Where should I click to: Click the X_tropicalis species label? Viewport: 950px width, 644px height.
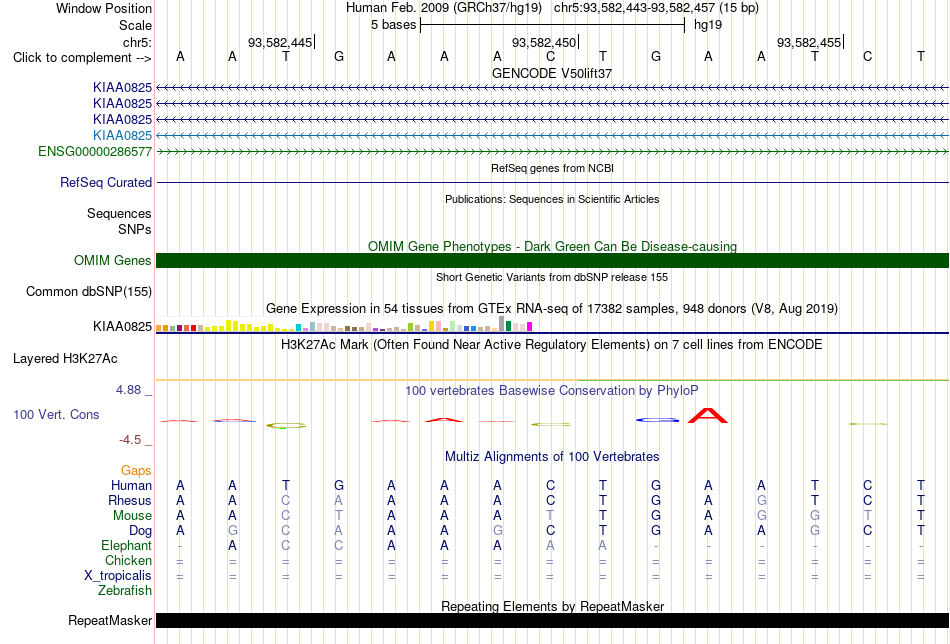coord(118,576)
